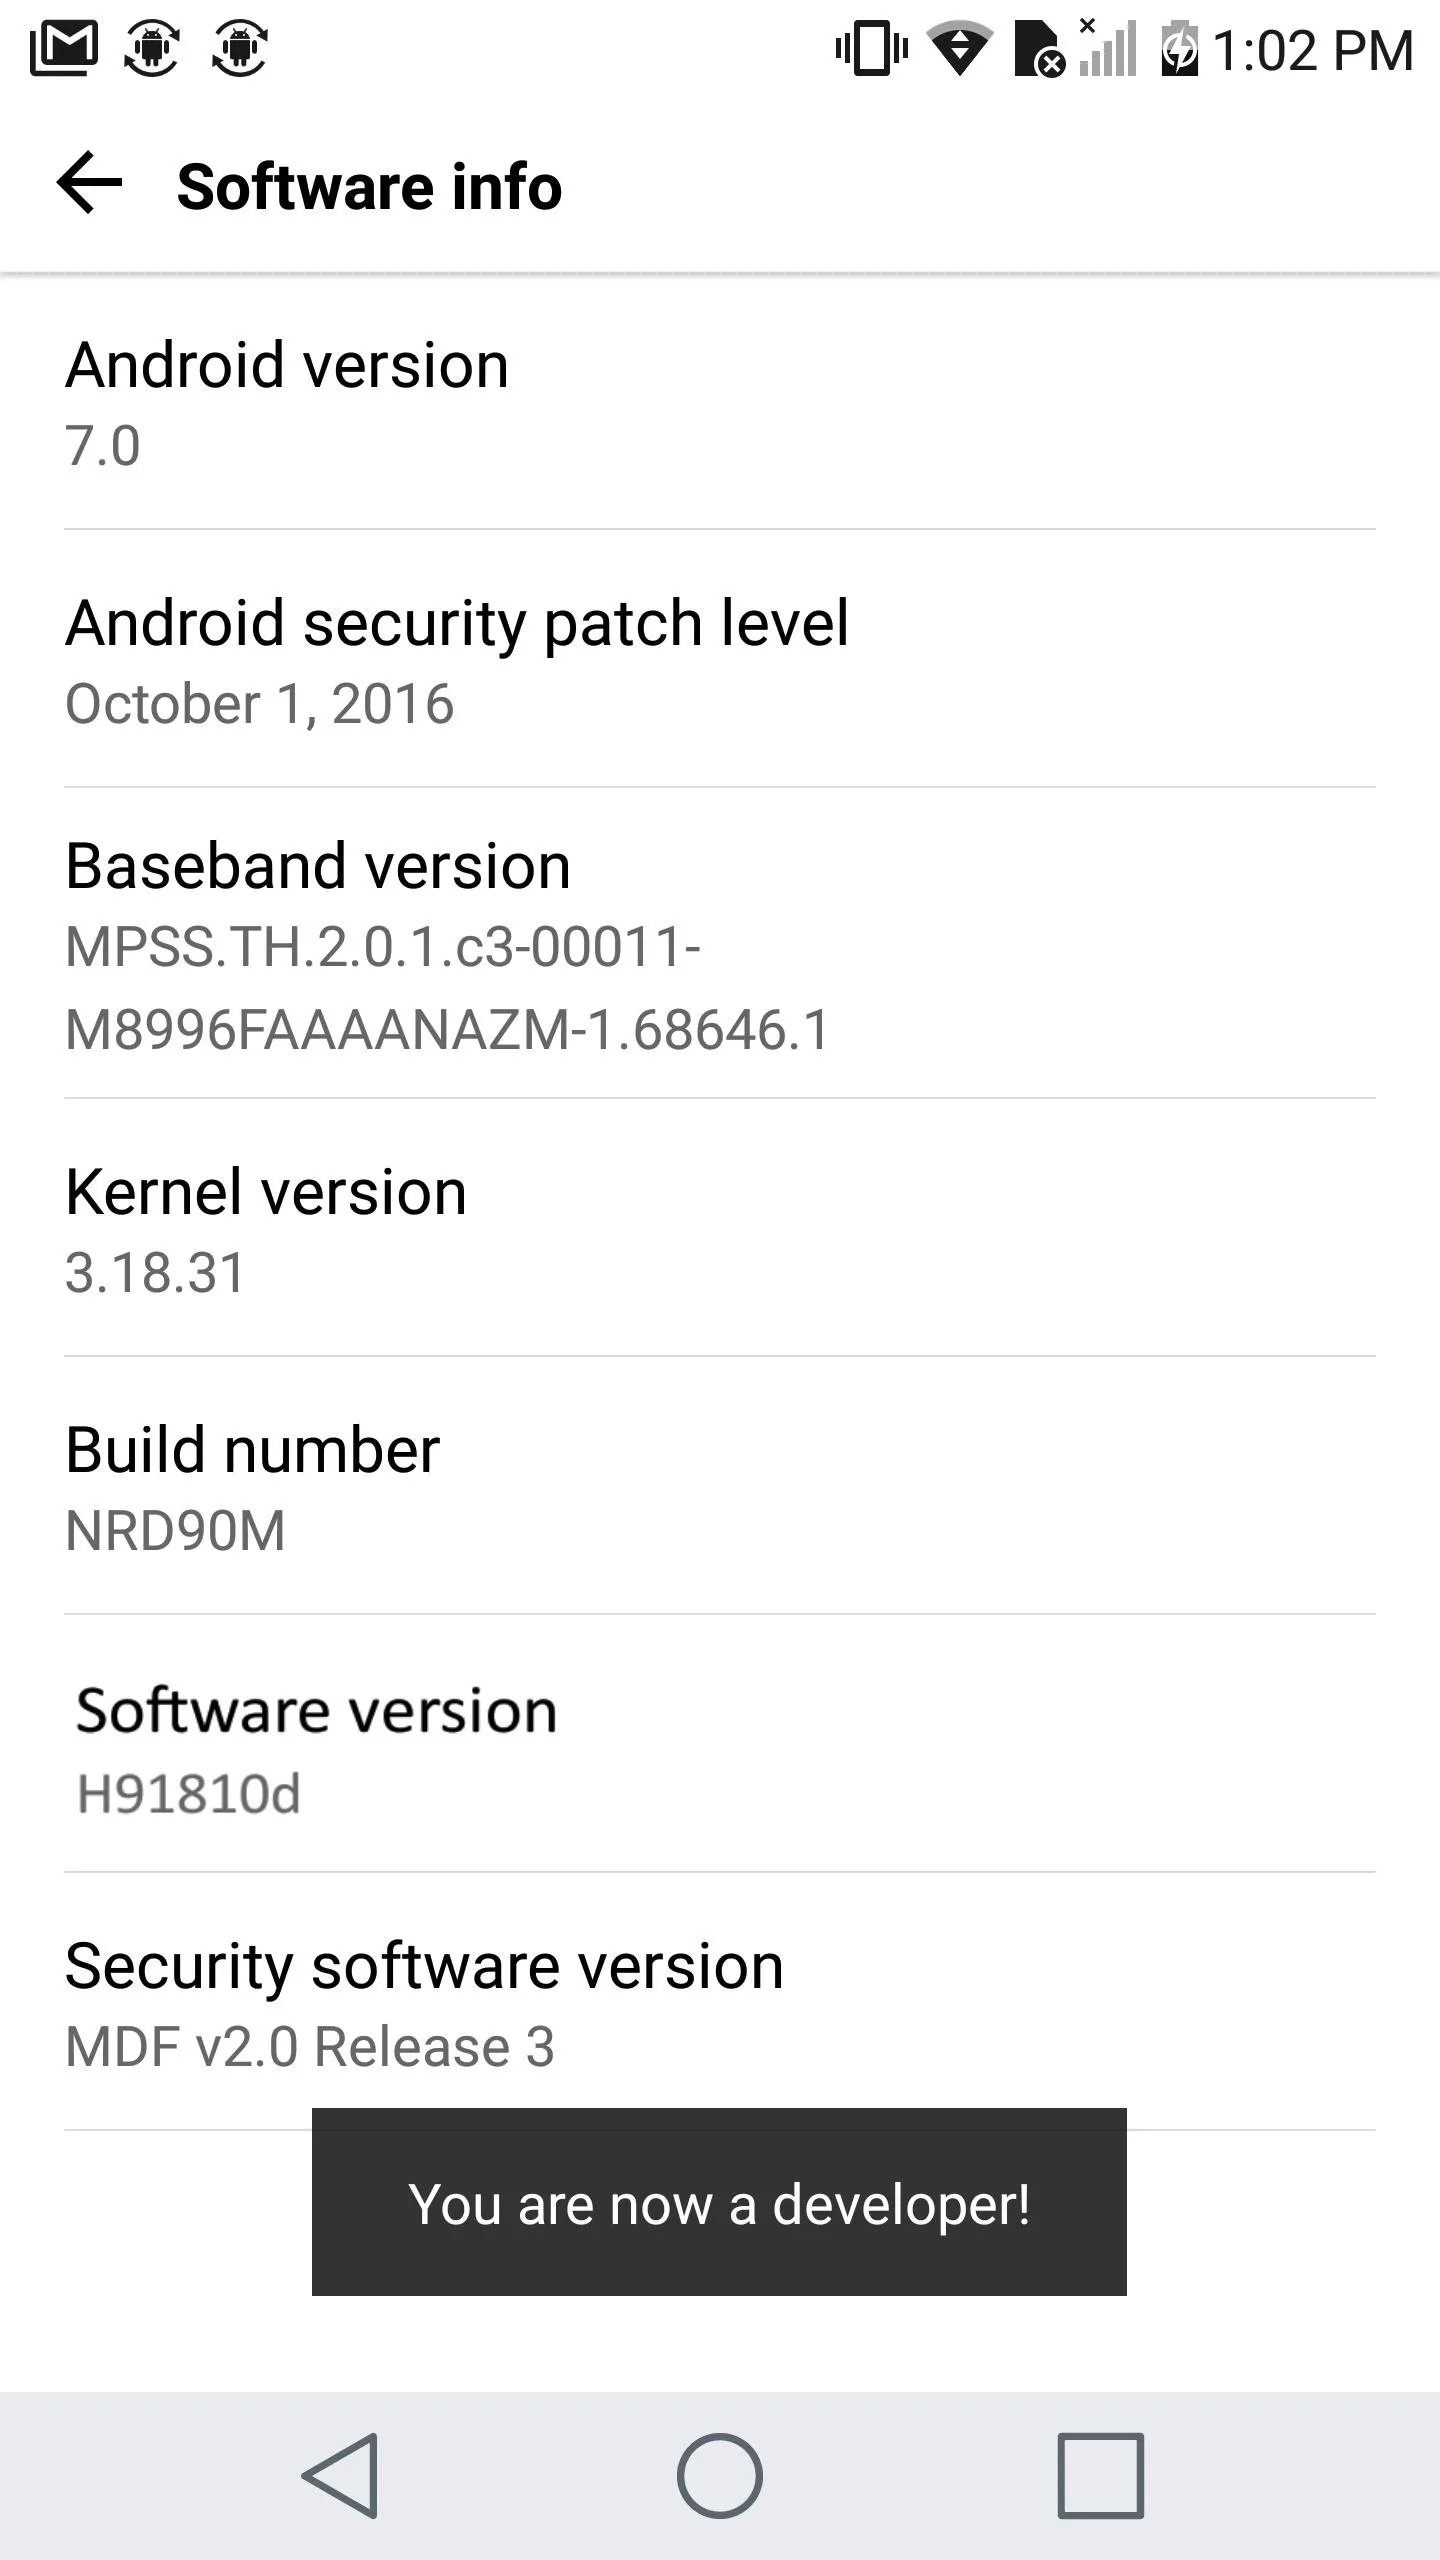Tap the SD card error status icon
Image resolution: width=1440 pixels, height=2560 pixels.
(1040, 49)
